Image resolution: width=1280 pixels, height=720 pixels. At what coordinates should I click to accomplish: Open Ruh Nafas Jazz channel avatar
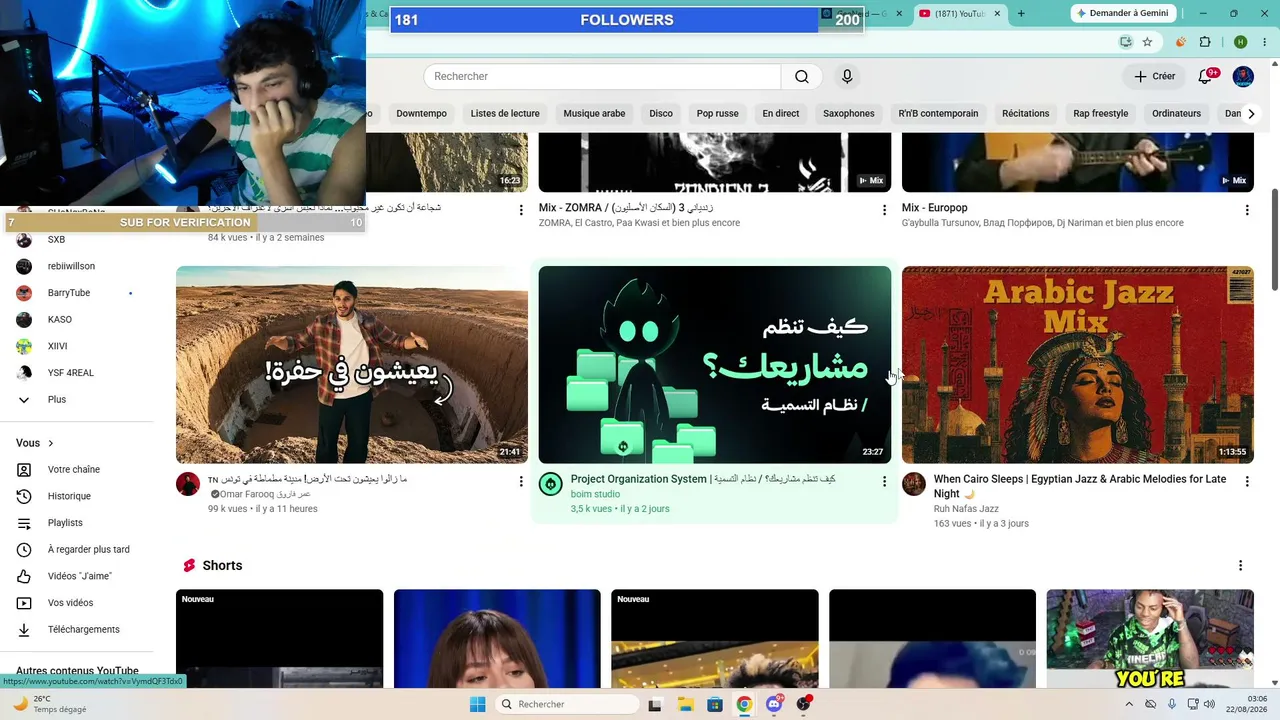(x=914, y=484)
